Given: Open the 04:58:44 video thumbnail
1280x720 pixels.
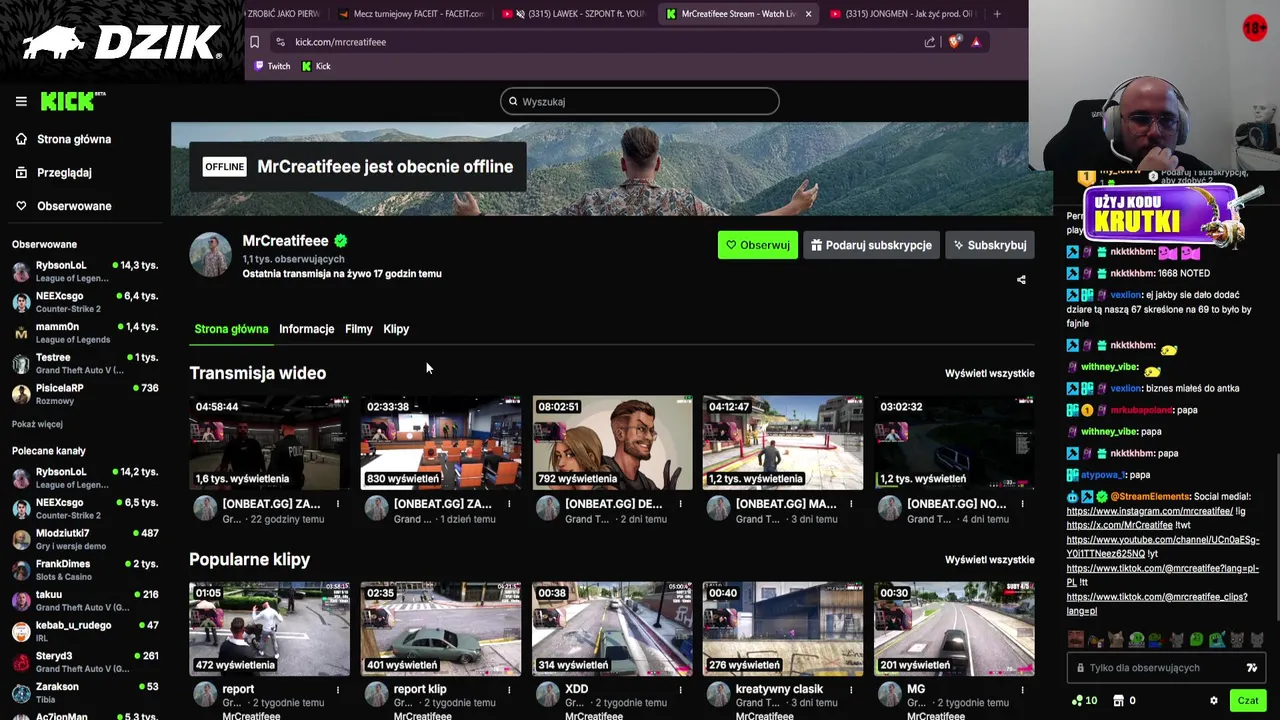Looking at the screenshot, I should pyautogui.click(x=270, y=442).
